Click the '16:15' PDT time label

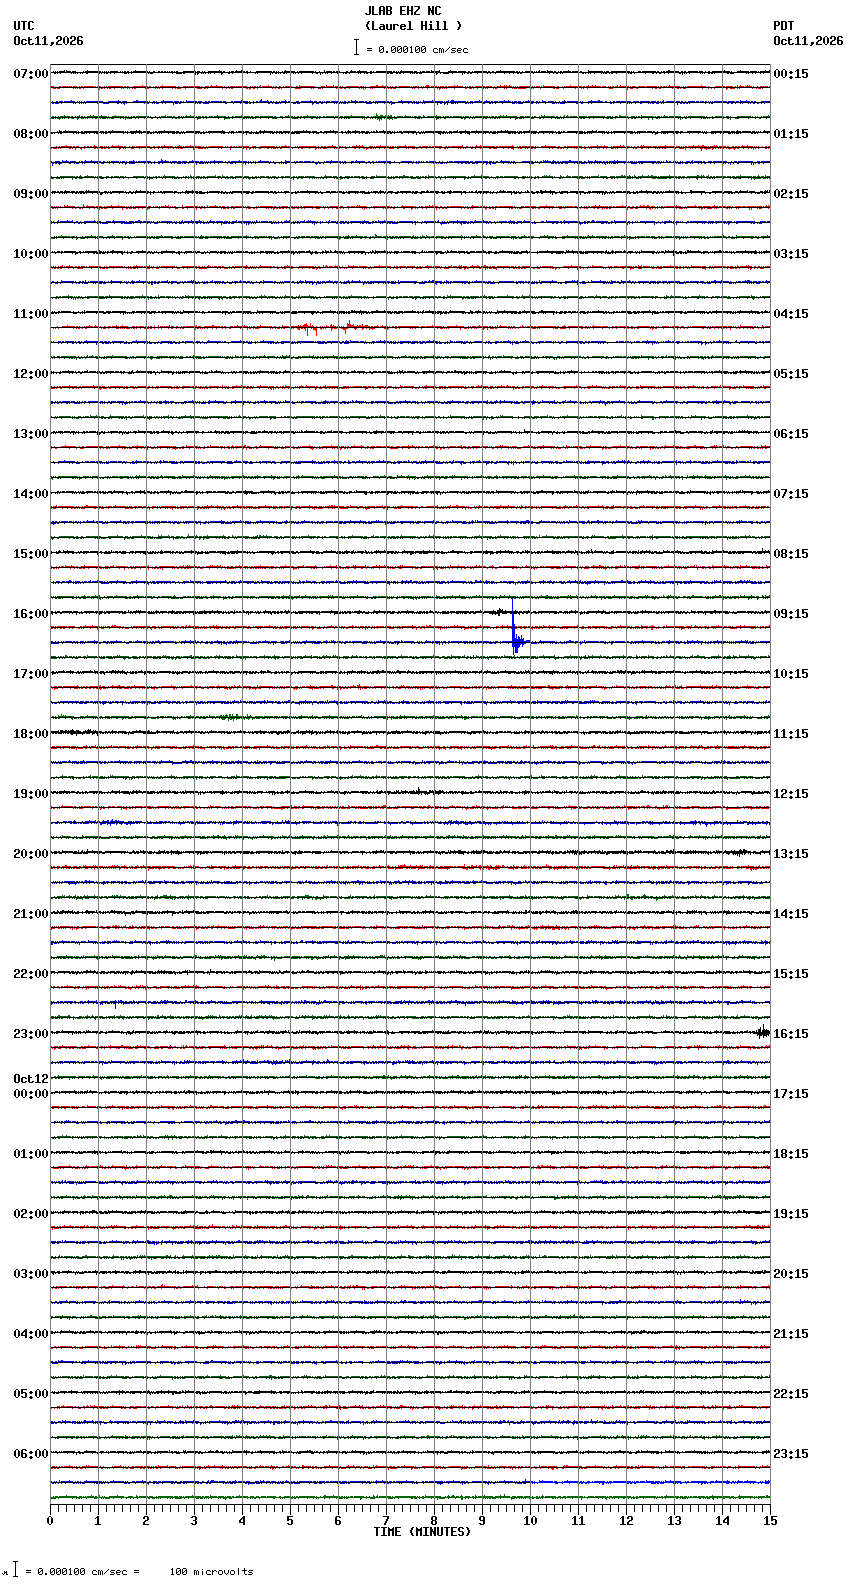(x=791, y=1034)
